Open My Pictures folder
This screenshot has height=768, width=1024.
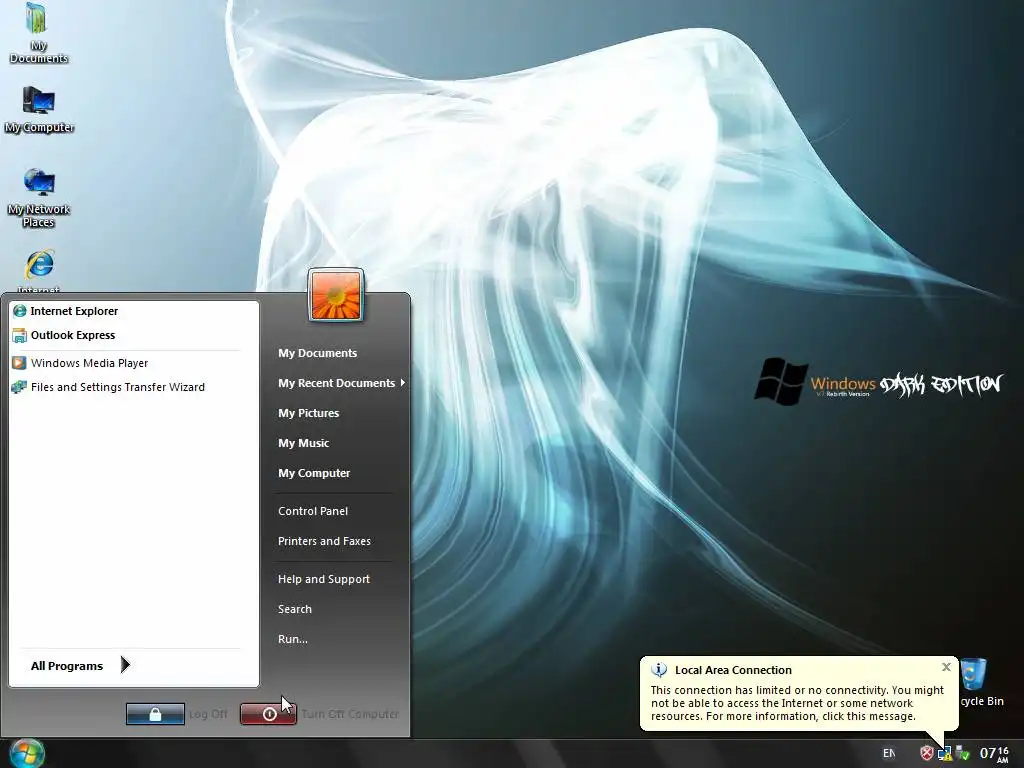[x=308, y=413]
